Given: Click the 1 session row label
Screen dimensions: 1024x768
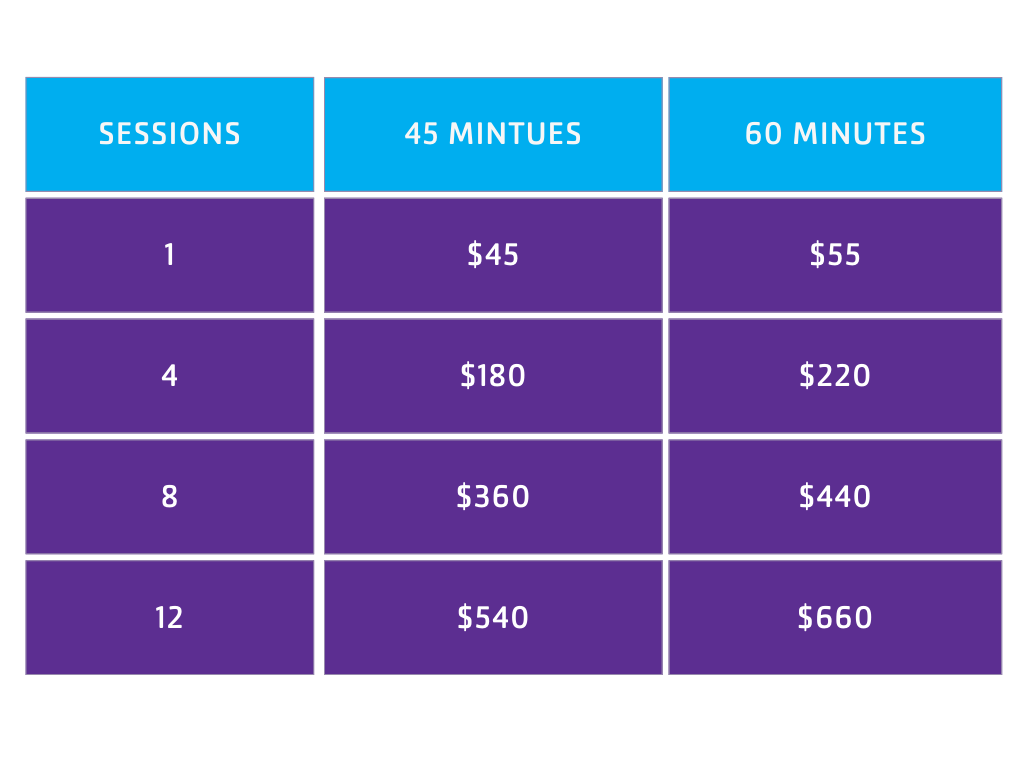Looking at the screenshot, I should pos(169,255).
